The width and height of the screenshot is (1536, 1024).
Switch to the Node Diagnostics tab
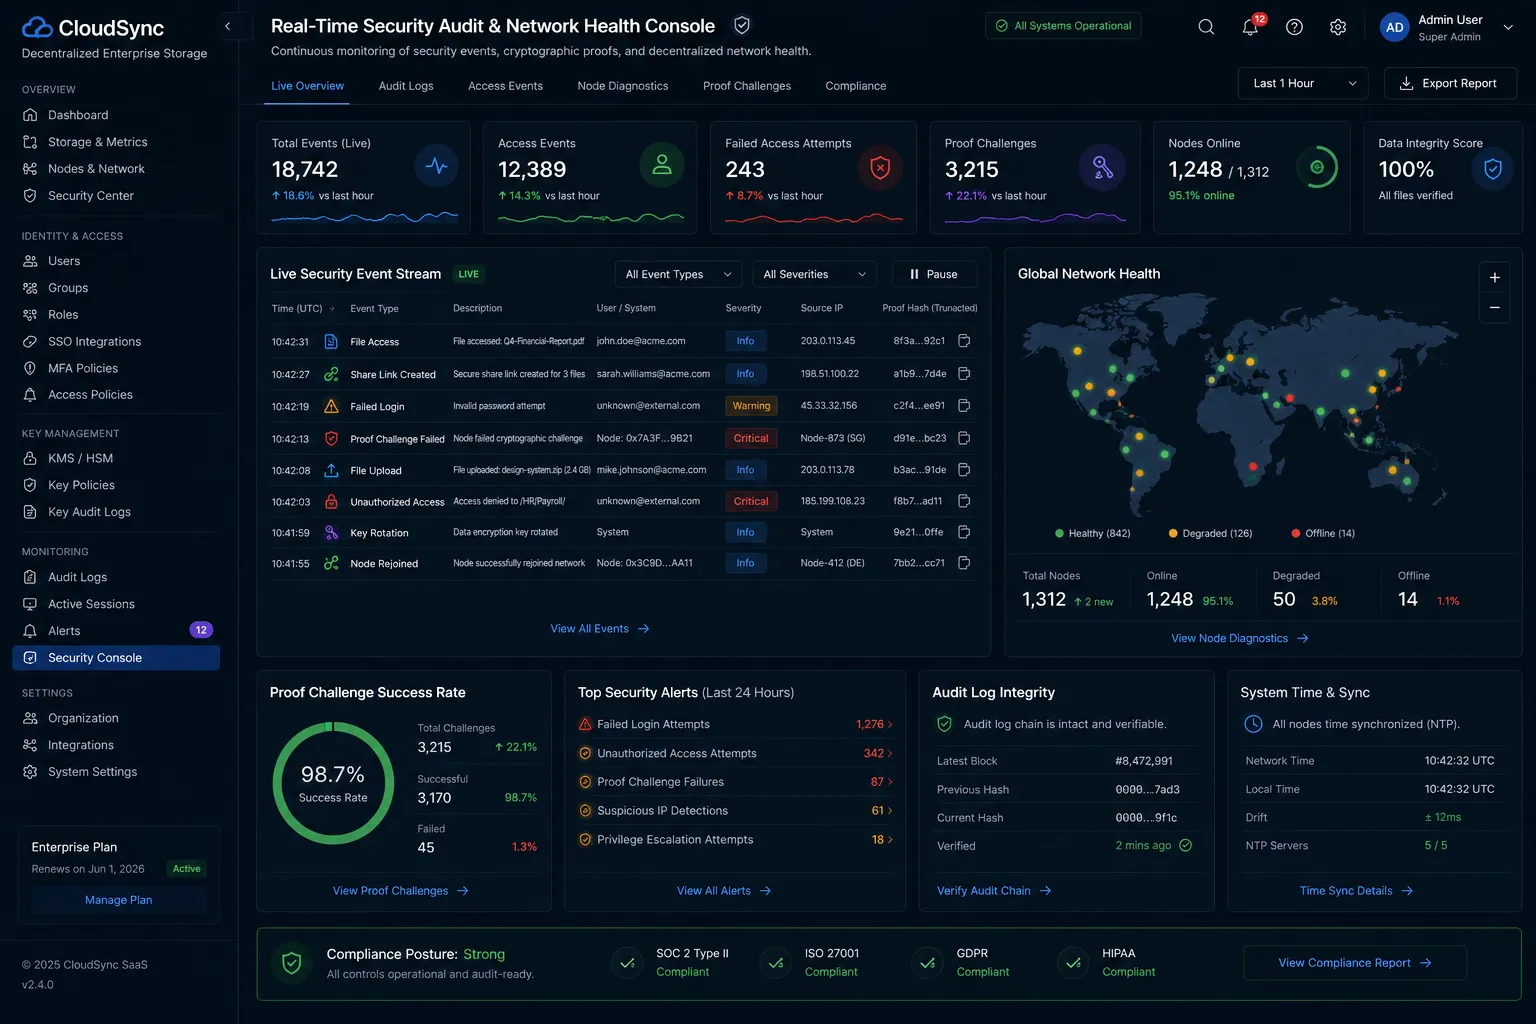[623, 86]
